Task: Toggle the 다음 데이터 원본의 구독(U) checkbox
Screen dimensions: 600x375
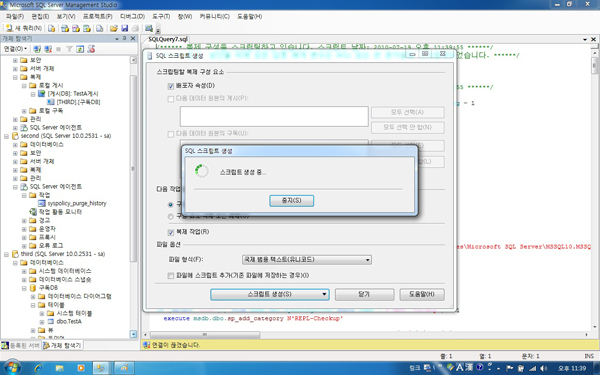Action: pyautogui.click(x=171, y=134)
